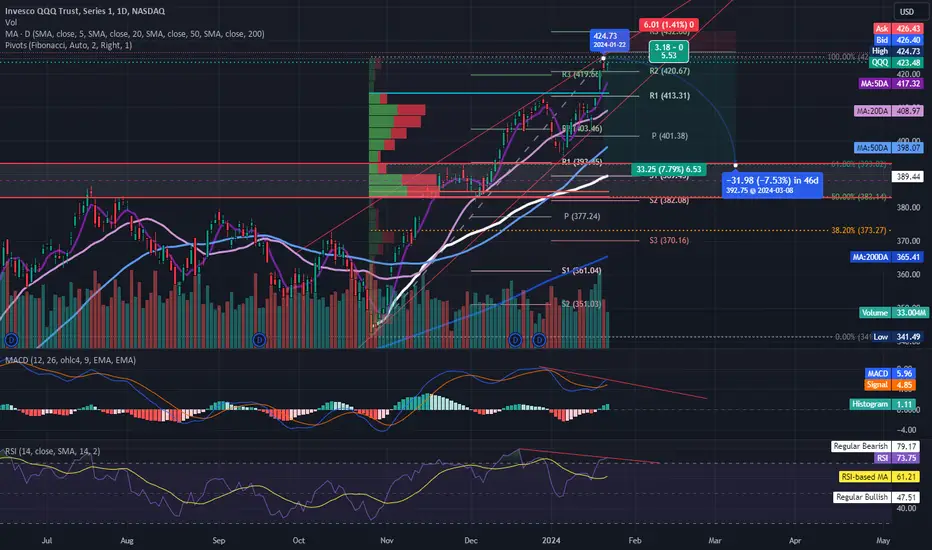932x550 pixels.
Task: Click the Apr date on time axis
Action: tap(795, 540)
